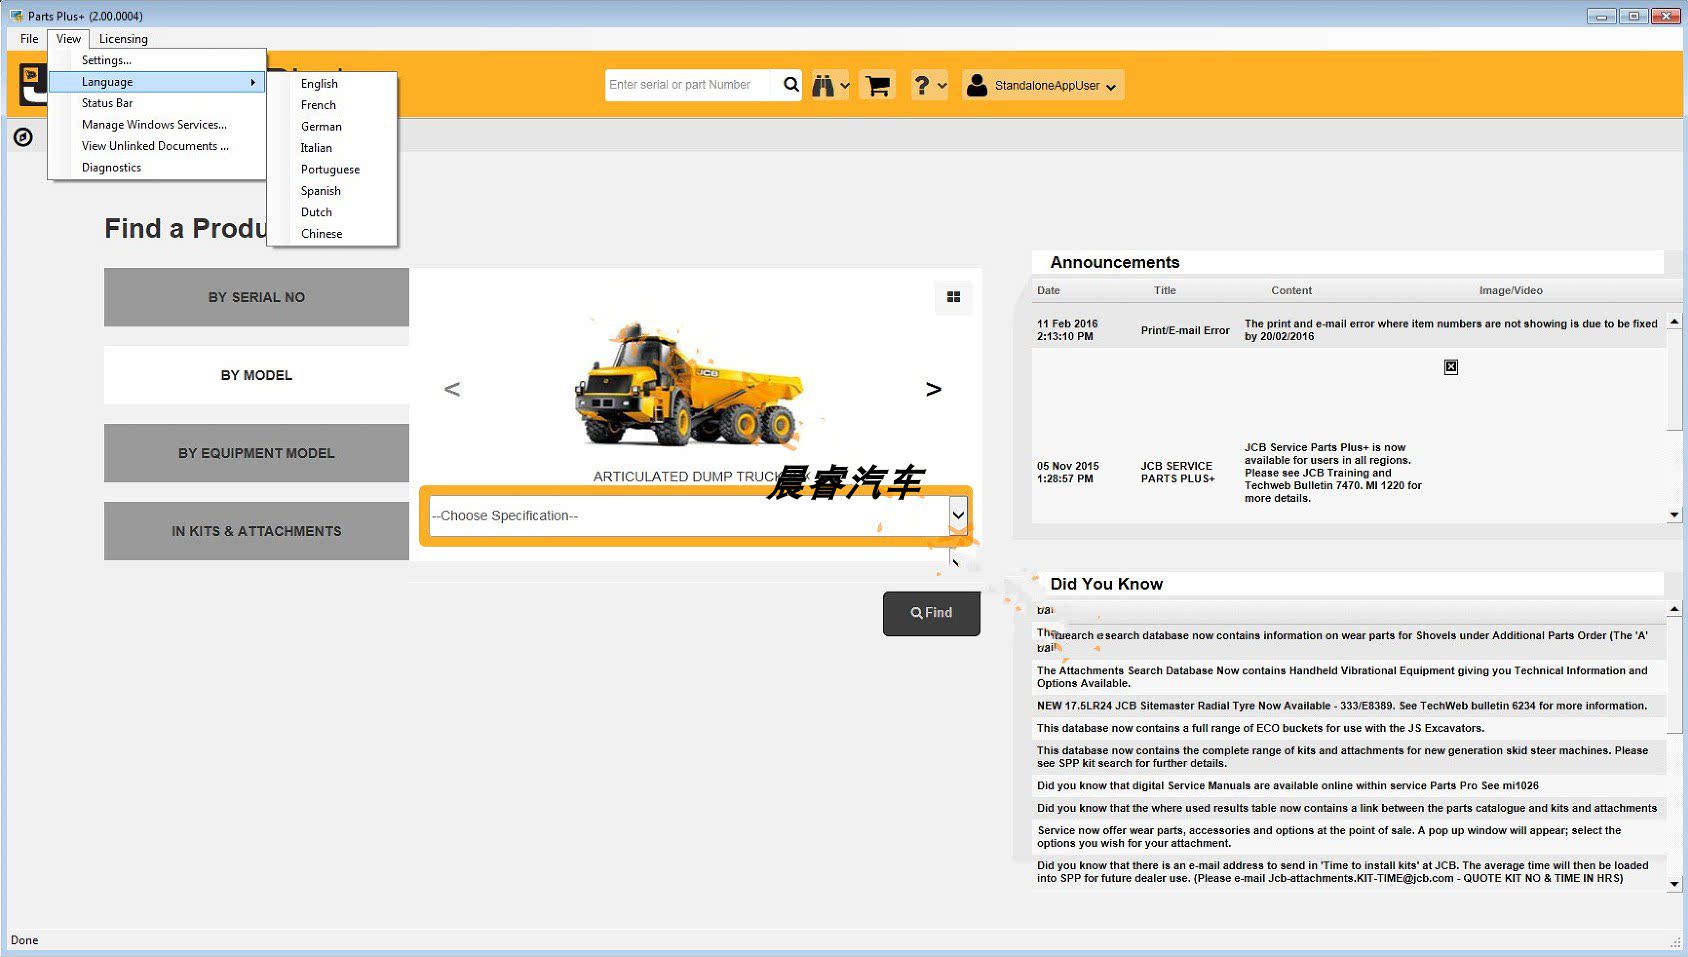
Task: Expand the help dropdown arrow
Action: click(x=942, y=86)
